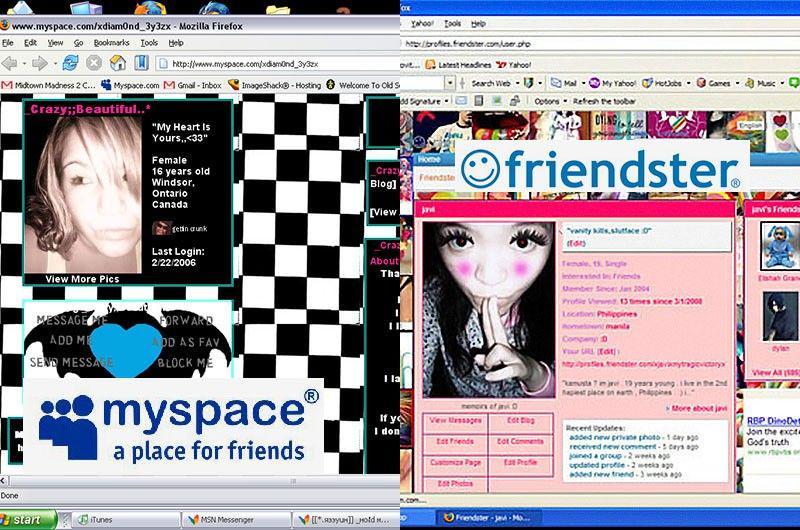Image resolution: width=800 pixels, height=530 pixels.
Task: Open Help menu in the Friendster window
Action: [478, 23]
